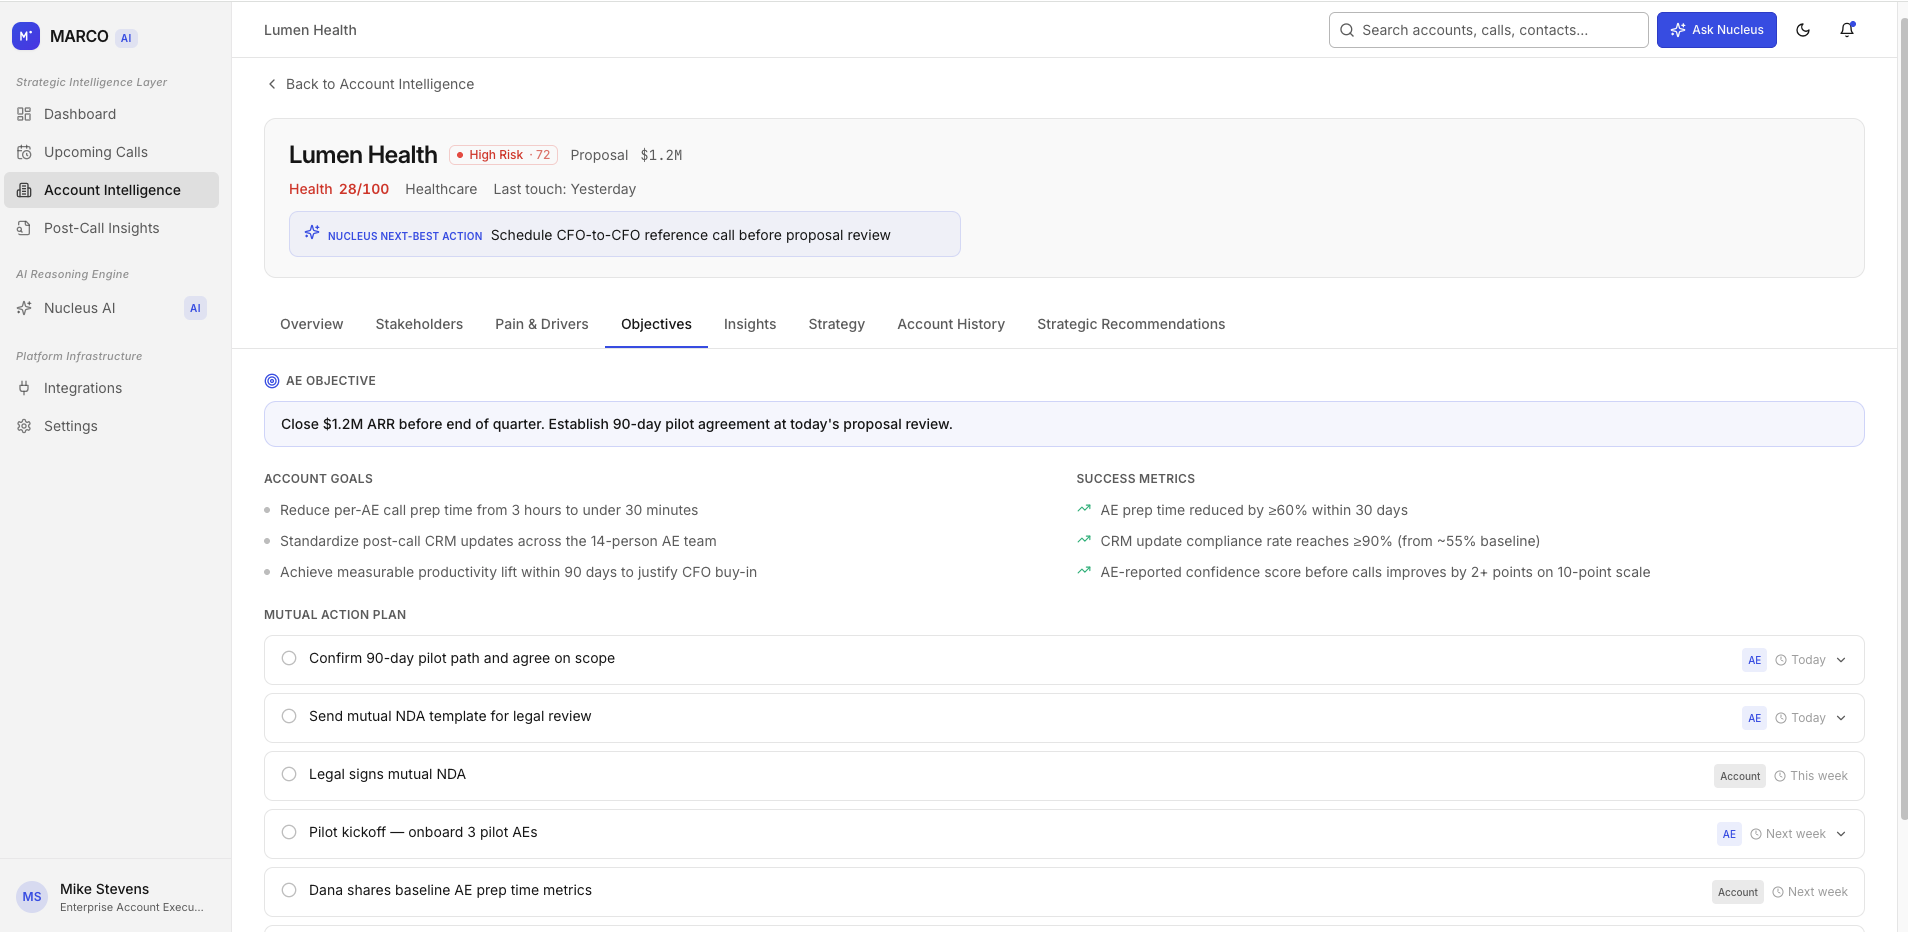This screenshot has height=932, width=1908.
Task: Click the AI badge next to Nucleus AI
Action: click(195, 308)
